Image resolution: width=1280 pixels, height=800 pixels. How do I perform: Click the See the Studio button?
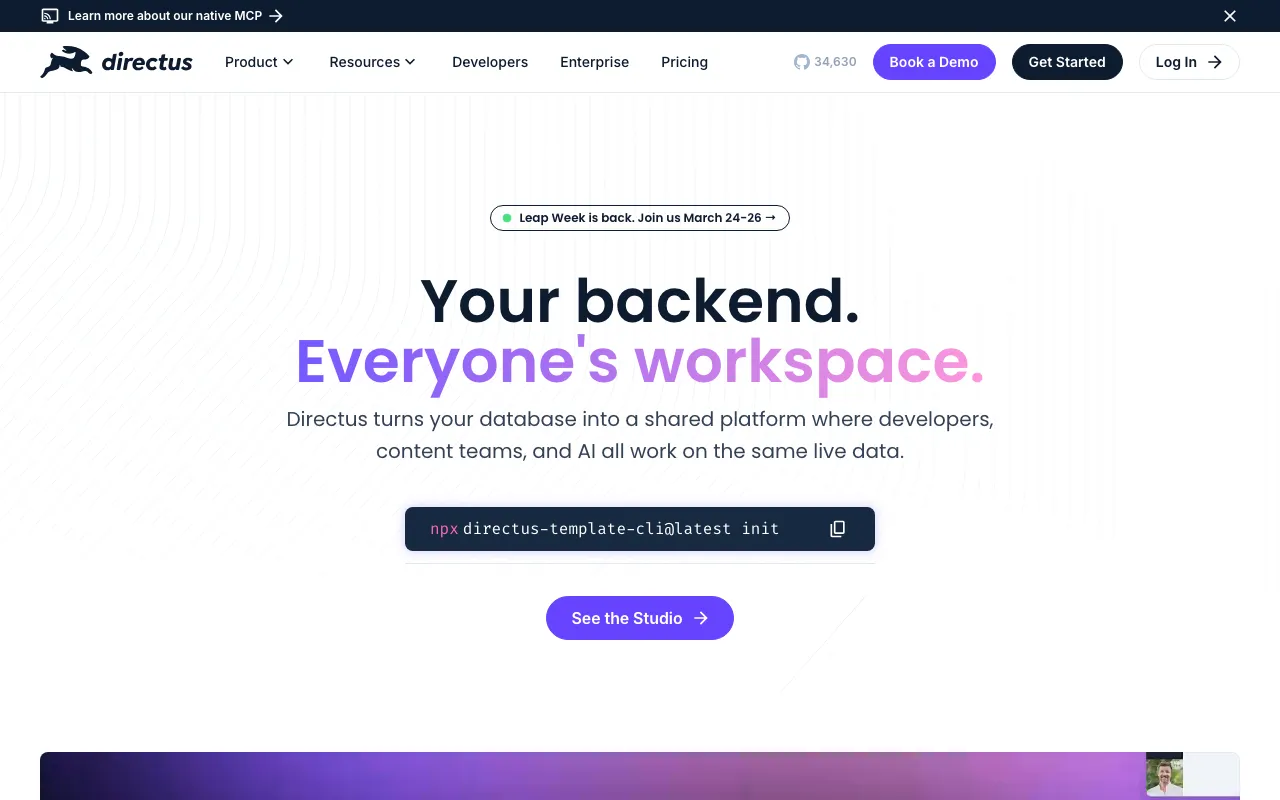(640, 617)
